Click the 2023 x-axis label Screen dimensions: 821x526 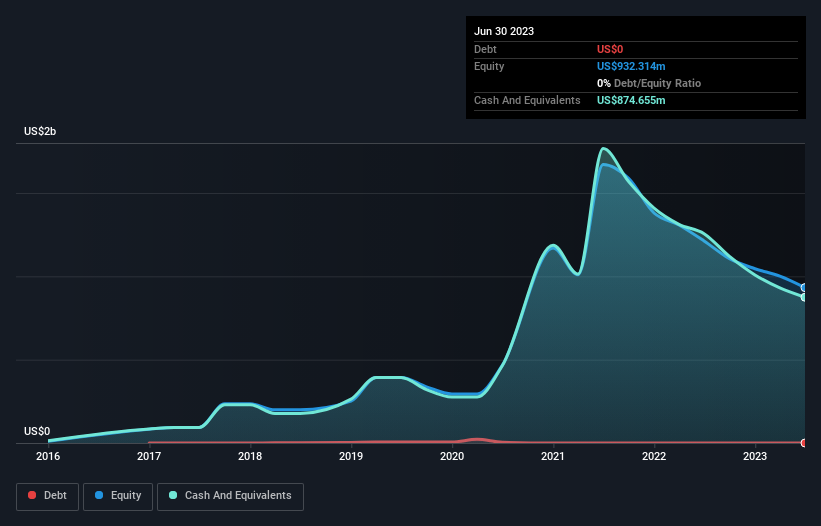tap(755, 456)
